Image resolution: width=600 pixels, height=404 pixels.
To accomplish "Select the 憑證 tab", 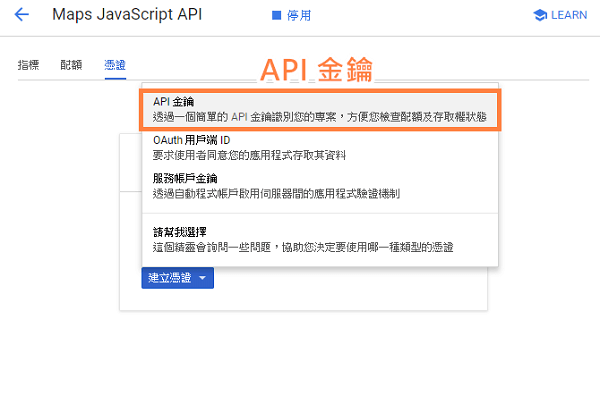I will (115, 65).
